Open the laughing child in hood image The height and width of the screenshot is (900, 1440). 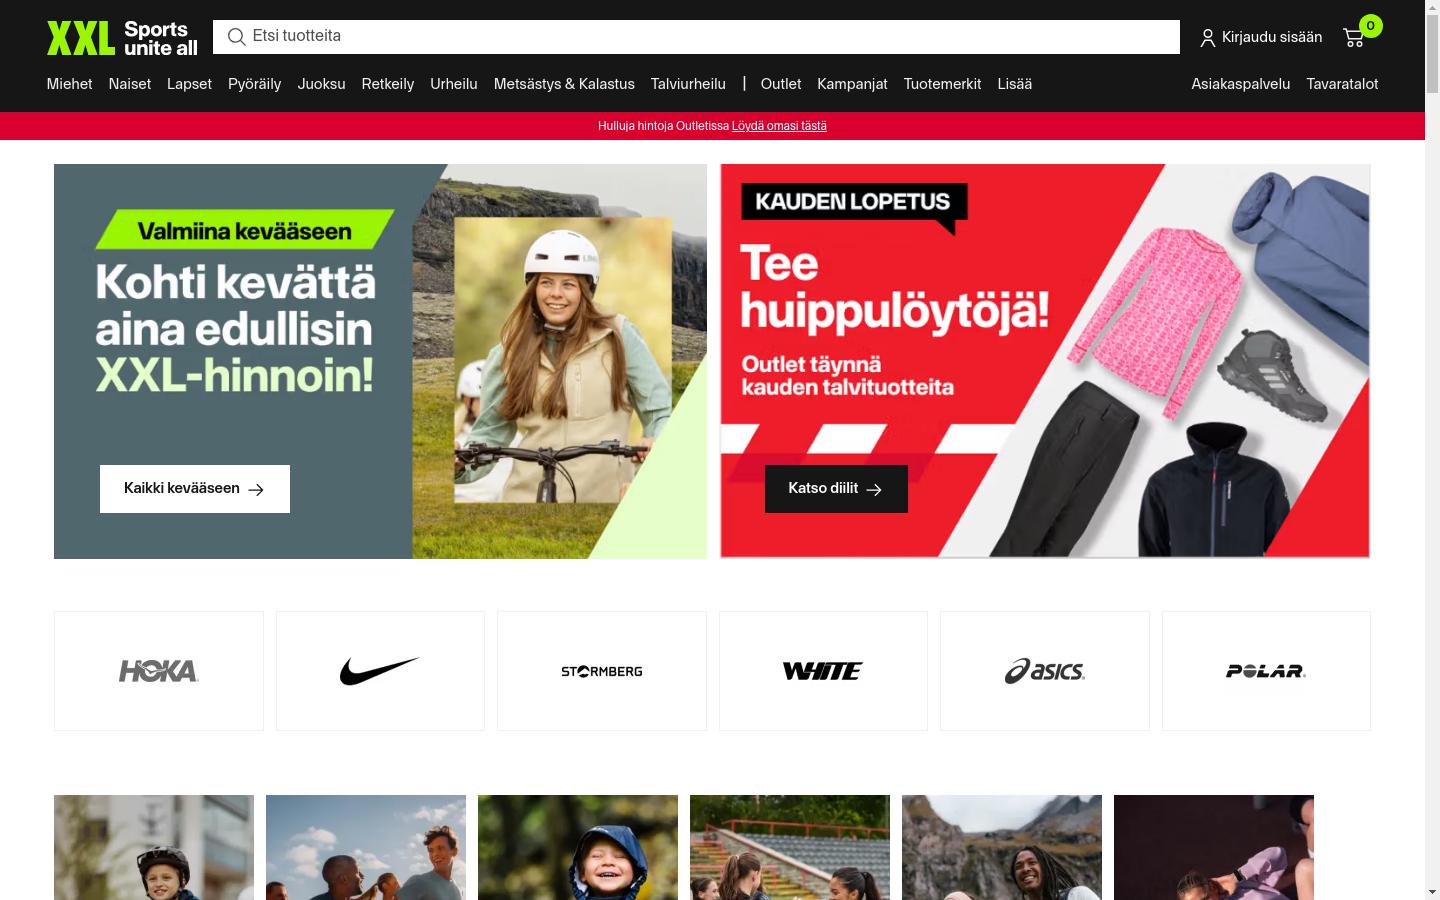coord(578,847)
